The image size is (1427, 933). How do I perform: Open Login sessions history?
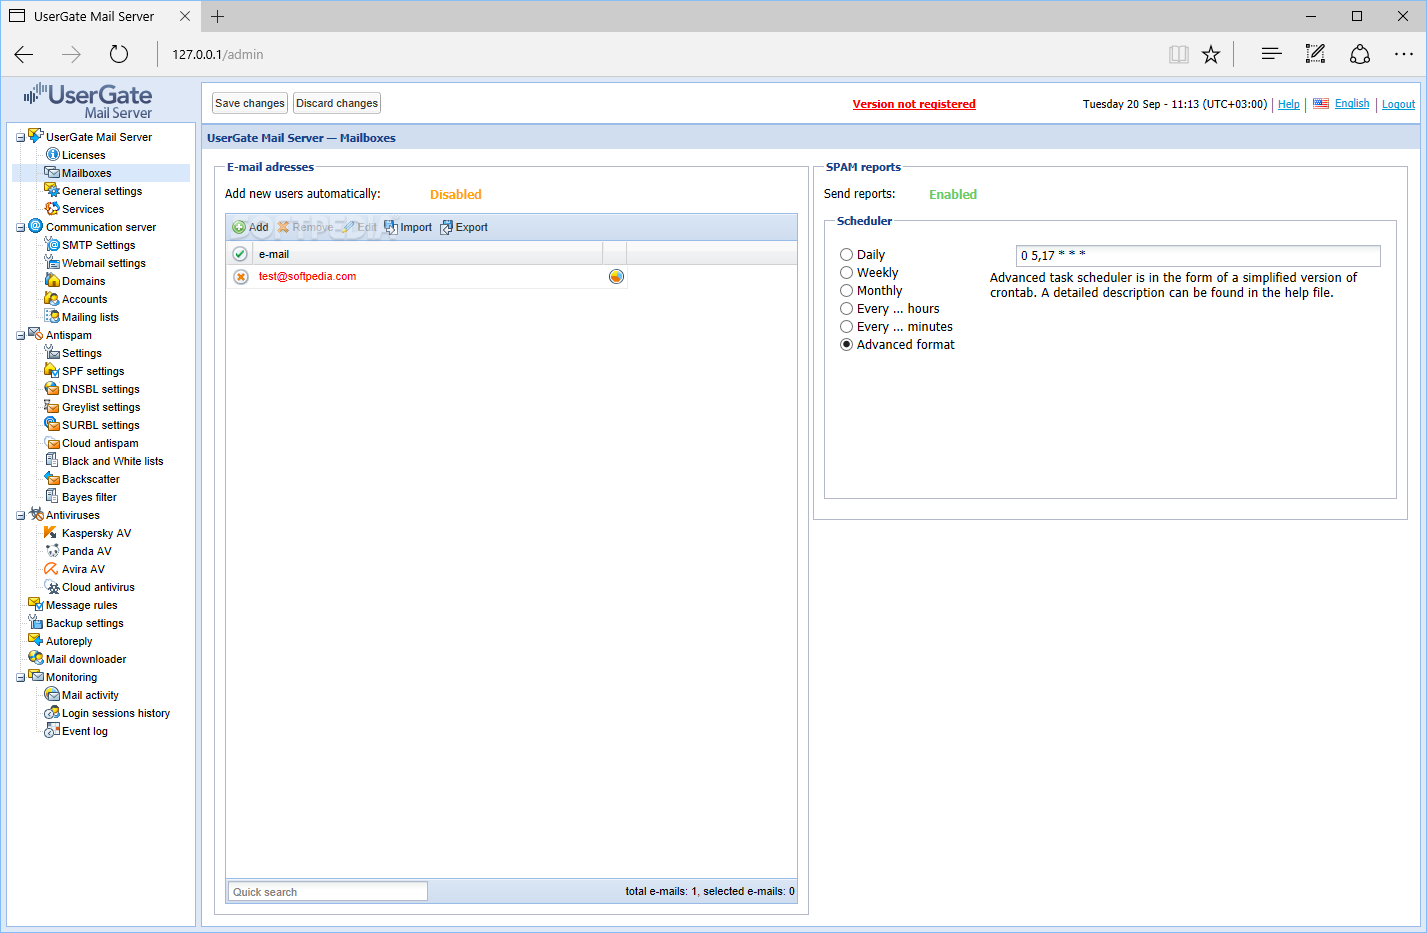(116, 713)
